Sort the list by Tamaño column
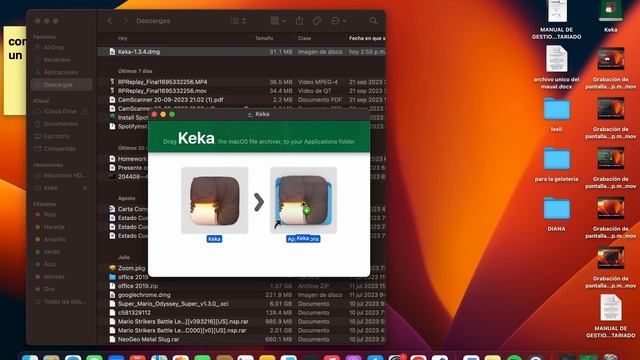Screen dimensions: 640x360 (264, 38)
